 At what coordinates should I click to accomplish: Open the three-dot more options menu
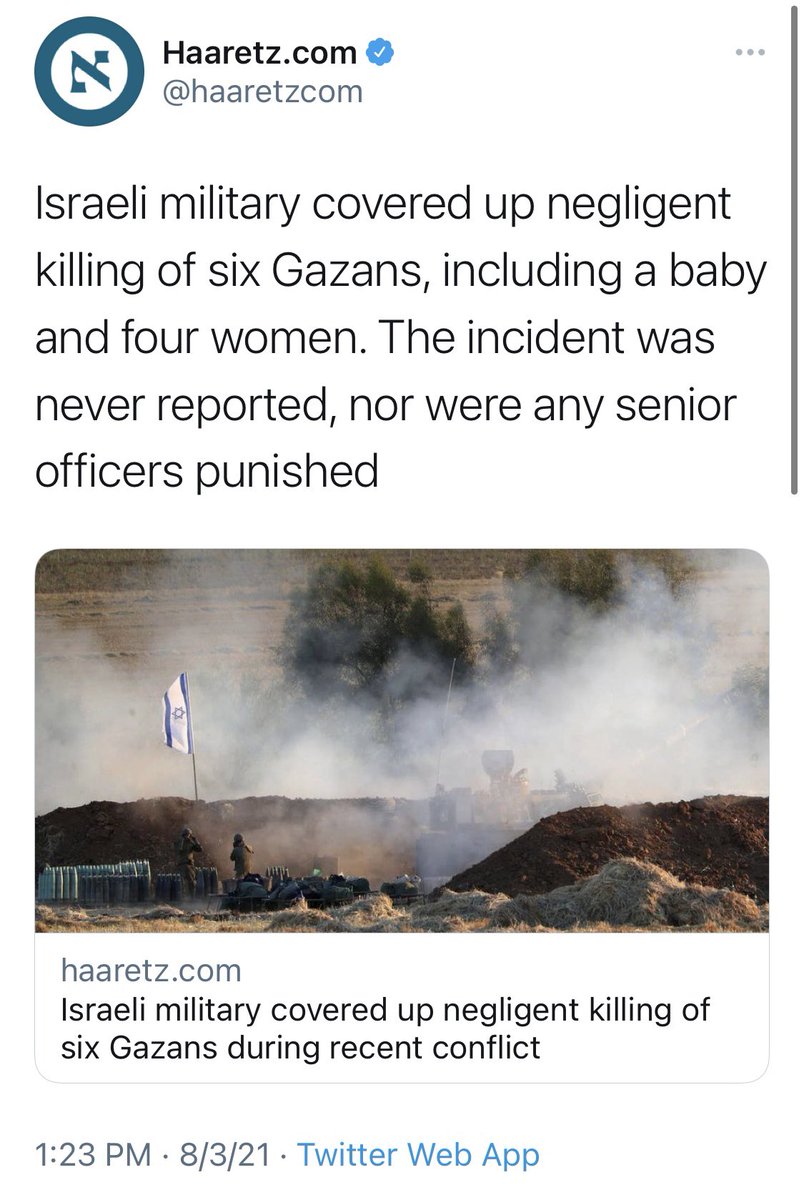click(748, 52)
